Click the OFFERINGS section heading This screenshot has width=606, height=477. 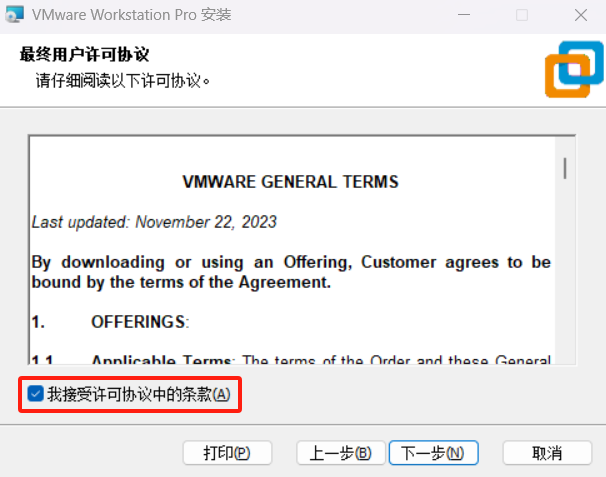point(140,322)
